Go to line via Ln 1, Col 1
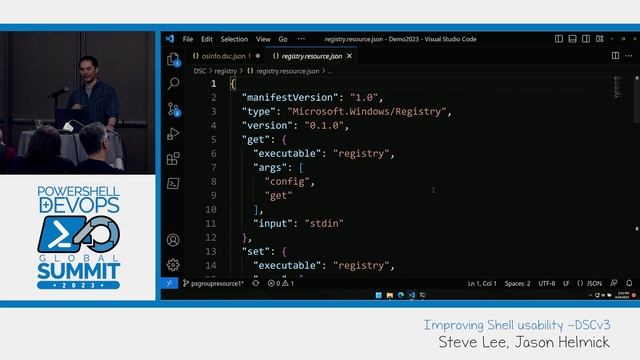Image resolution: width=640 pixels, height=360 pixels. 482,283
